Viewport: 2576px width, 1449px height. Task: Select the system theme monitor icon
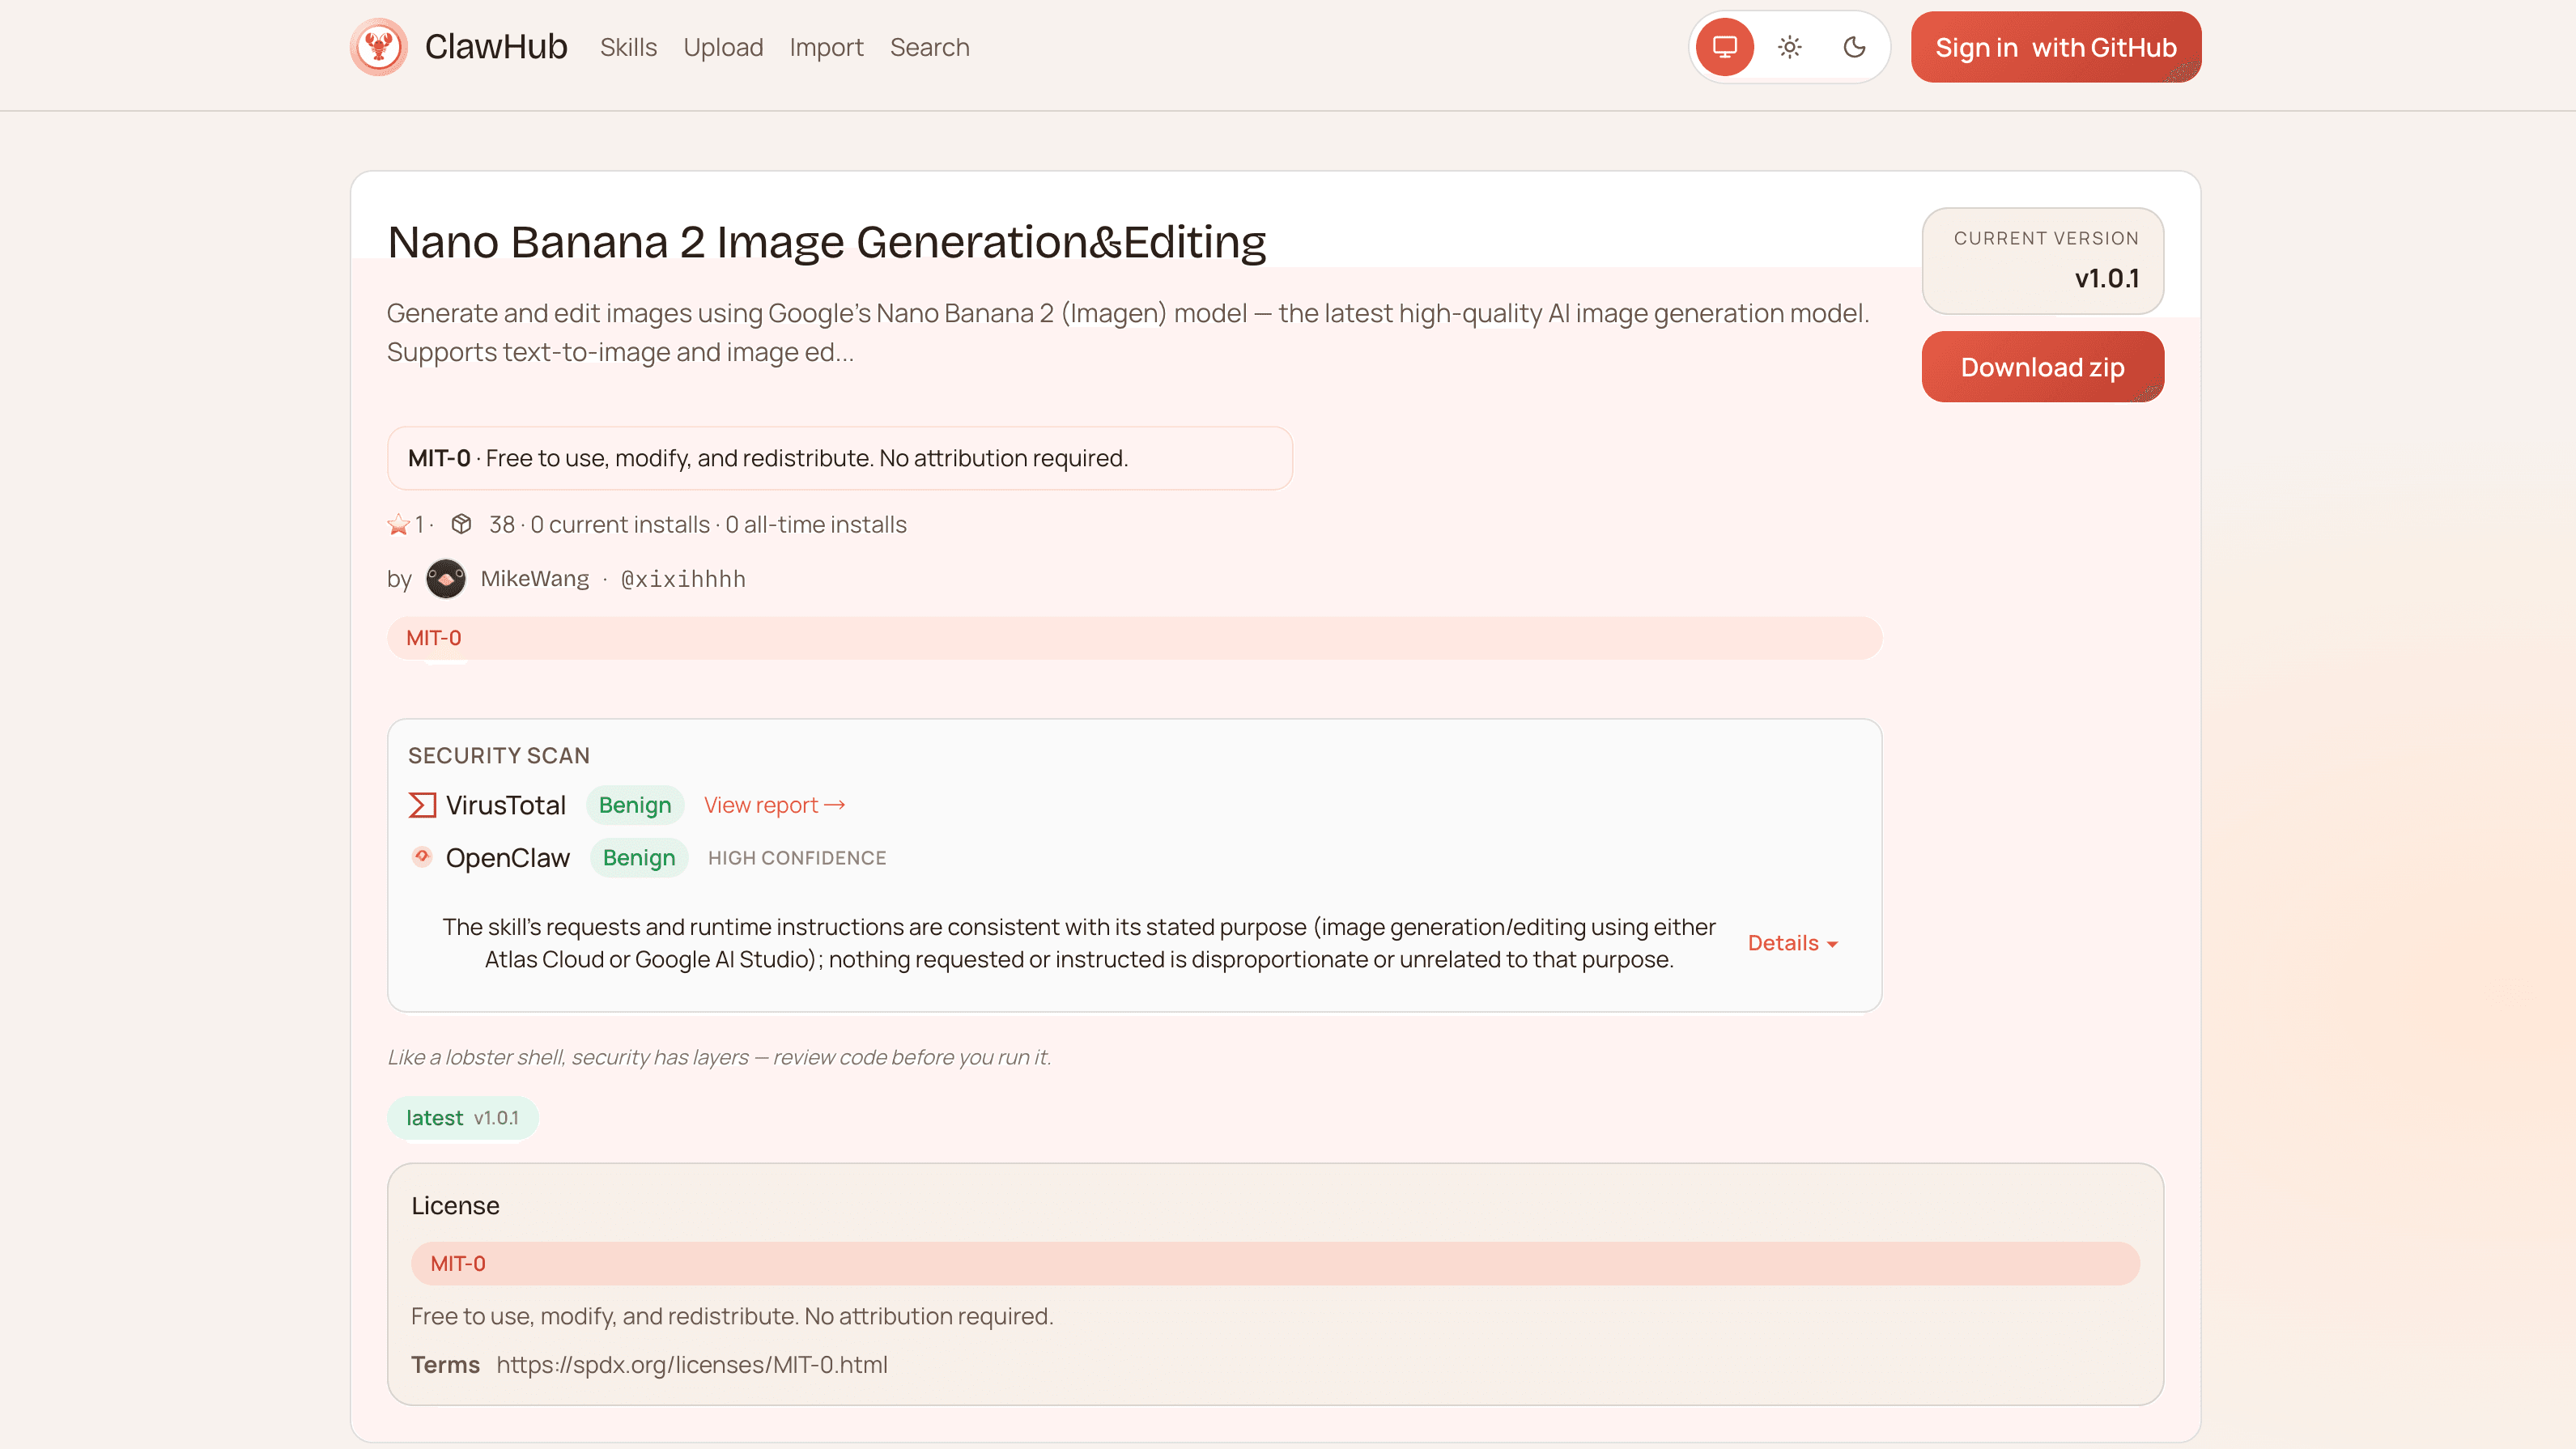click(1724, 47)
